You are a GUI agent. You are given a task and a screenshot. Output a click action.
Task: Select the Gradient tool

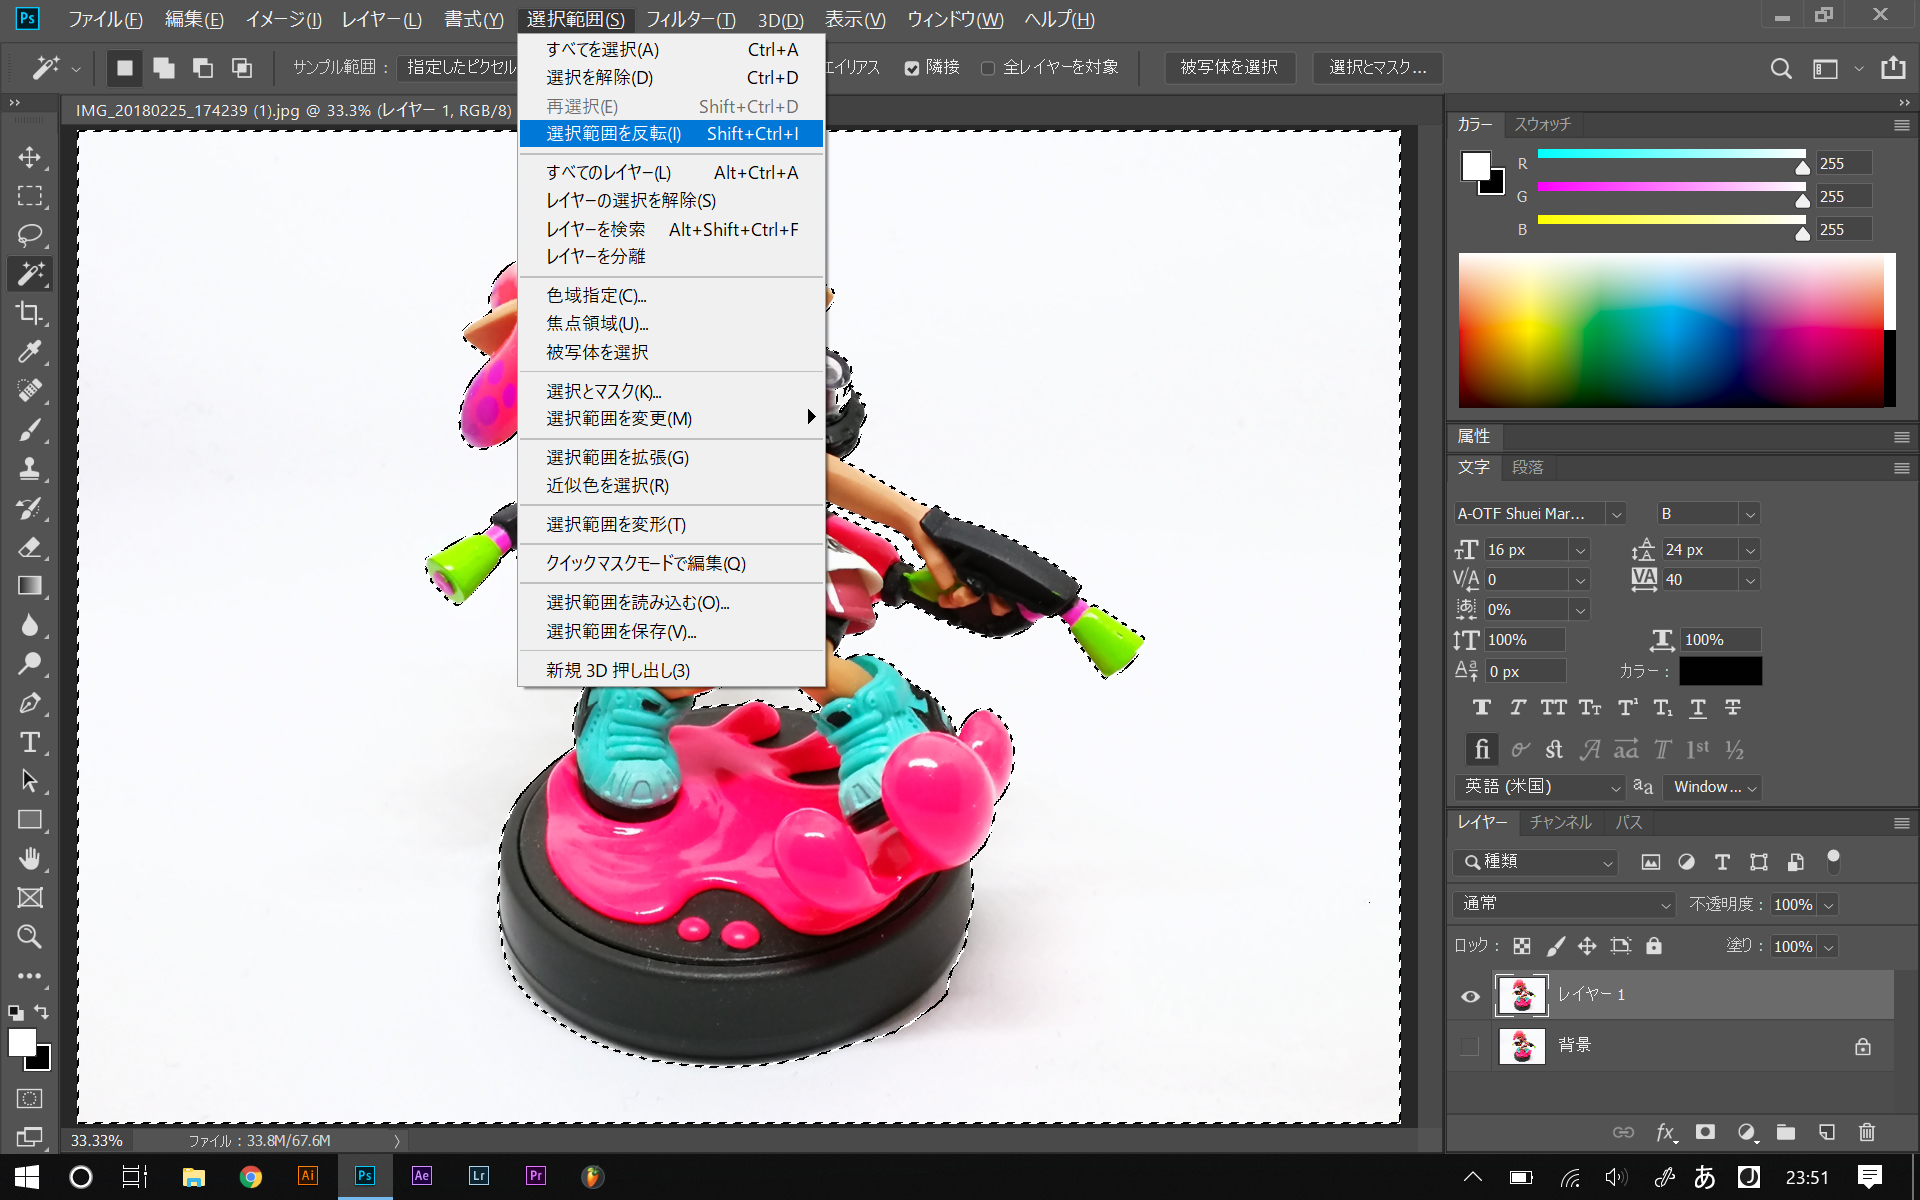[x=30, y=586]
